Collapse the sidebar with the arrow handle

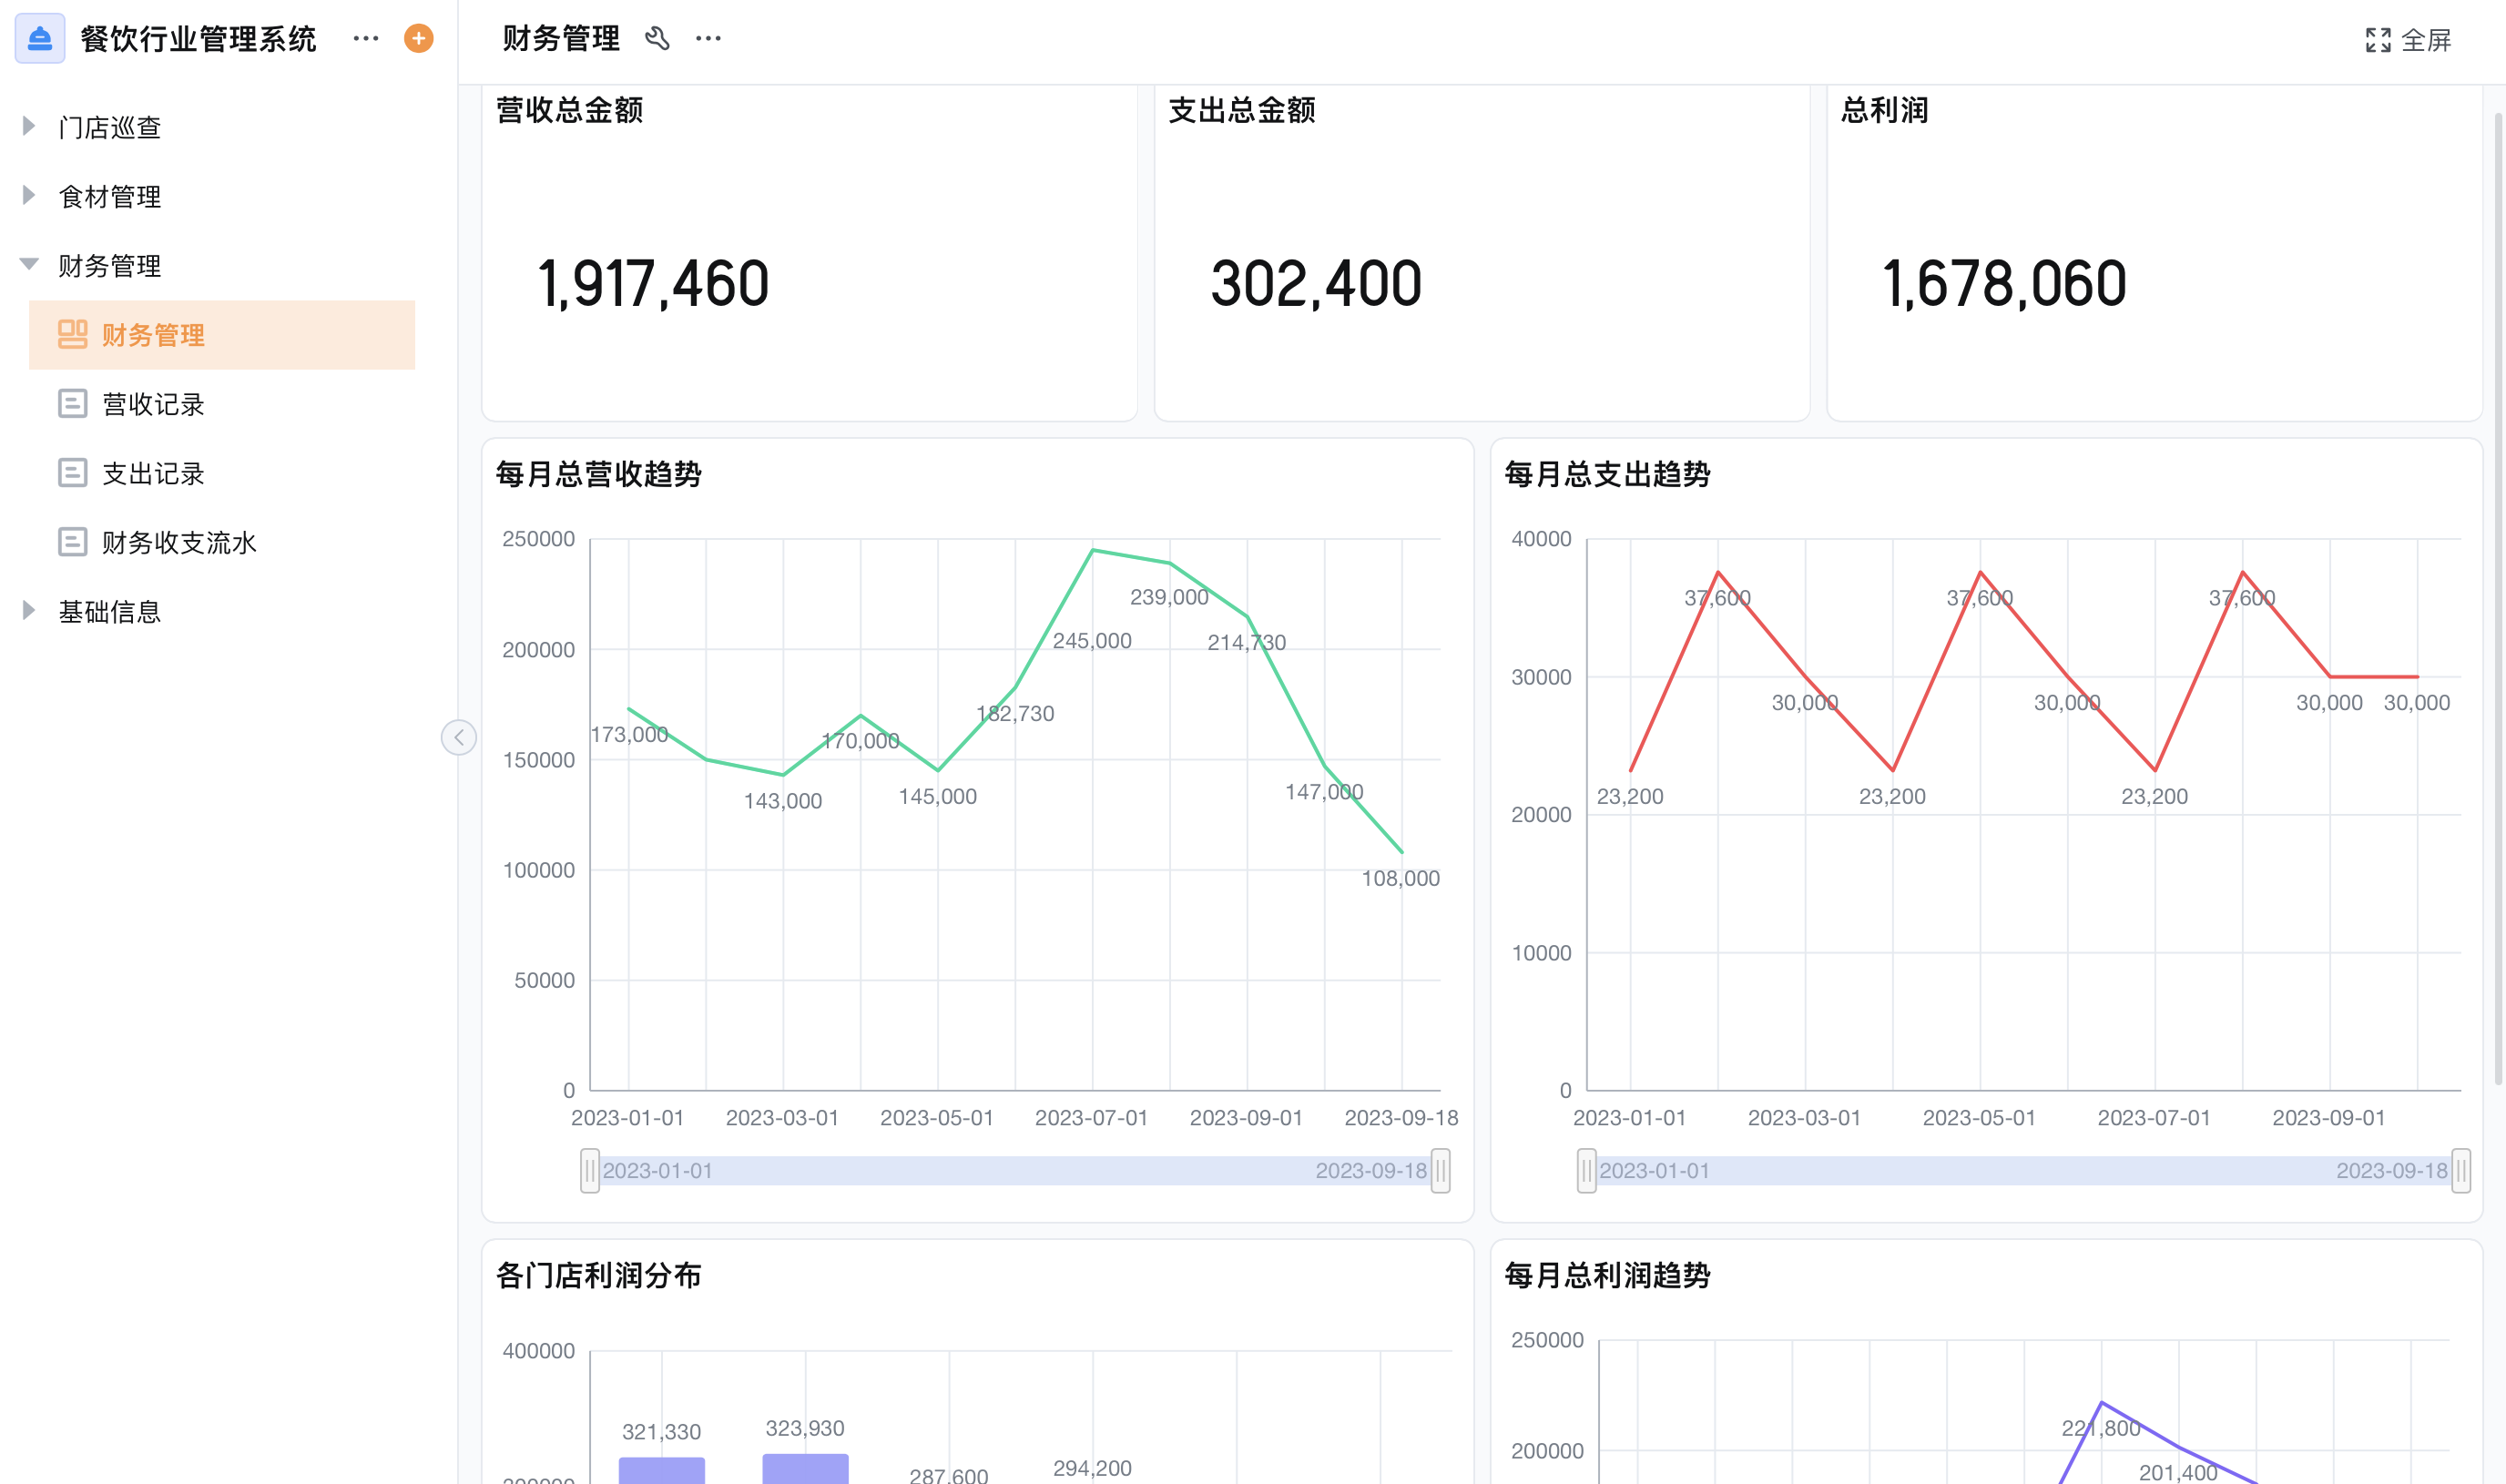point(459,738)
